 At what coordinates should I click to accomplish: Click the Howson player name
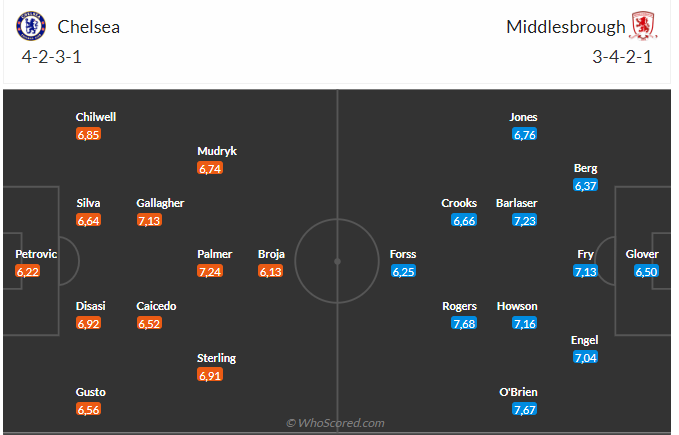tap(517, 306)
